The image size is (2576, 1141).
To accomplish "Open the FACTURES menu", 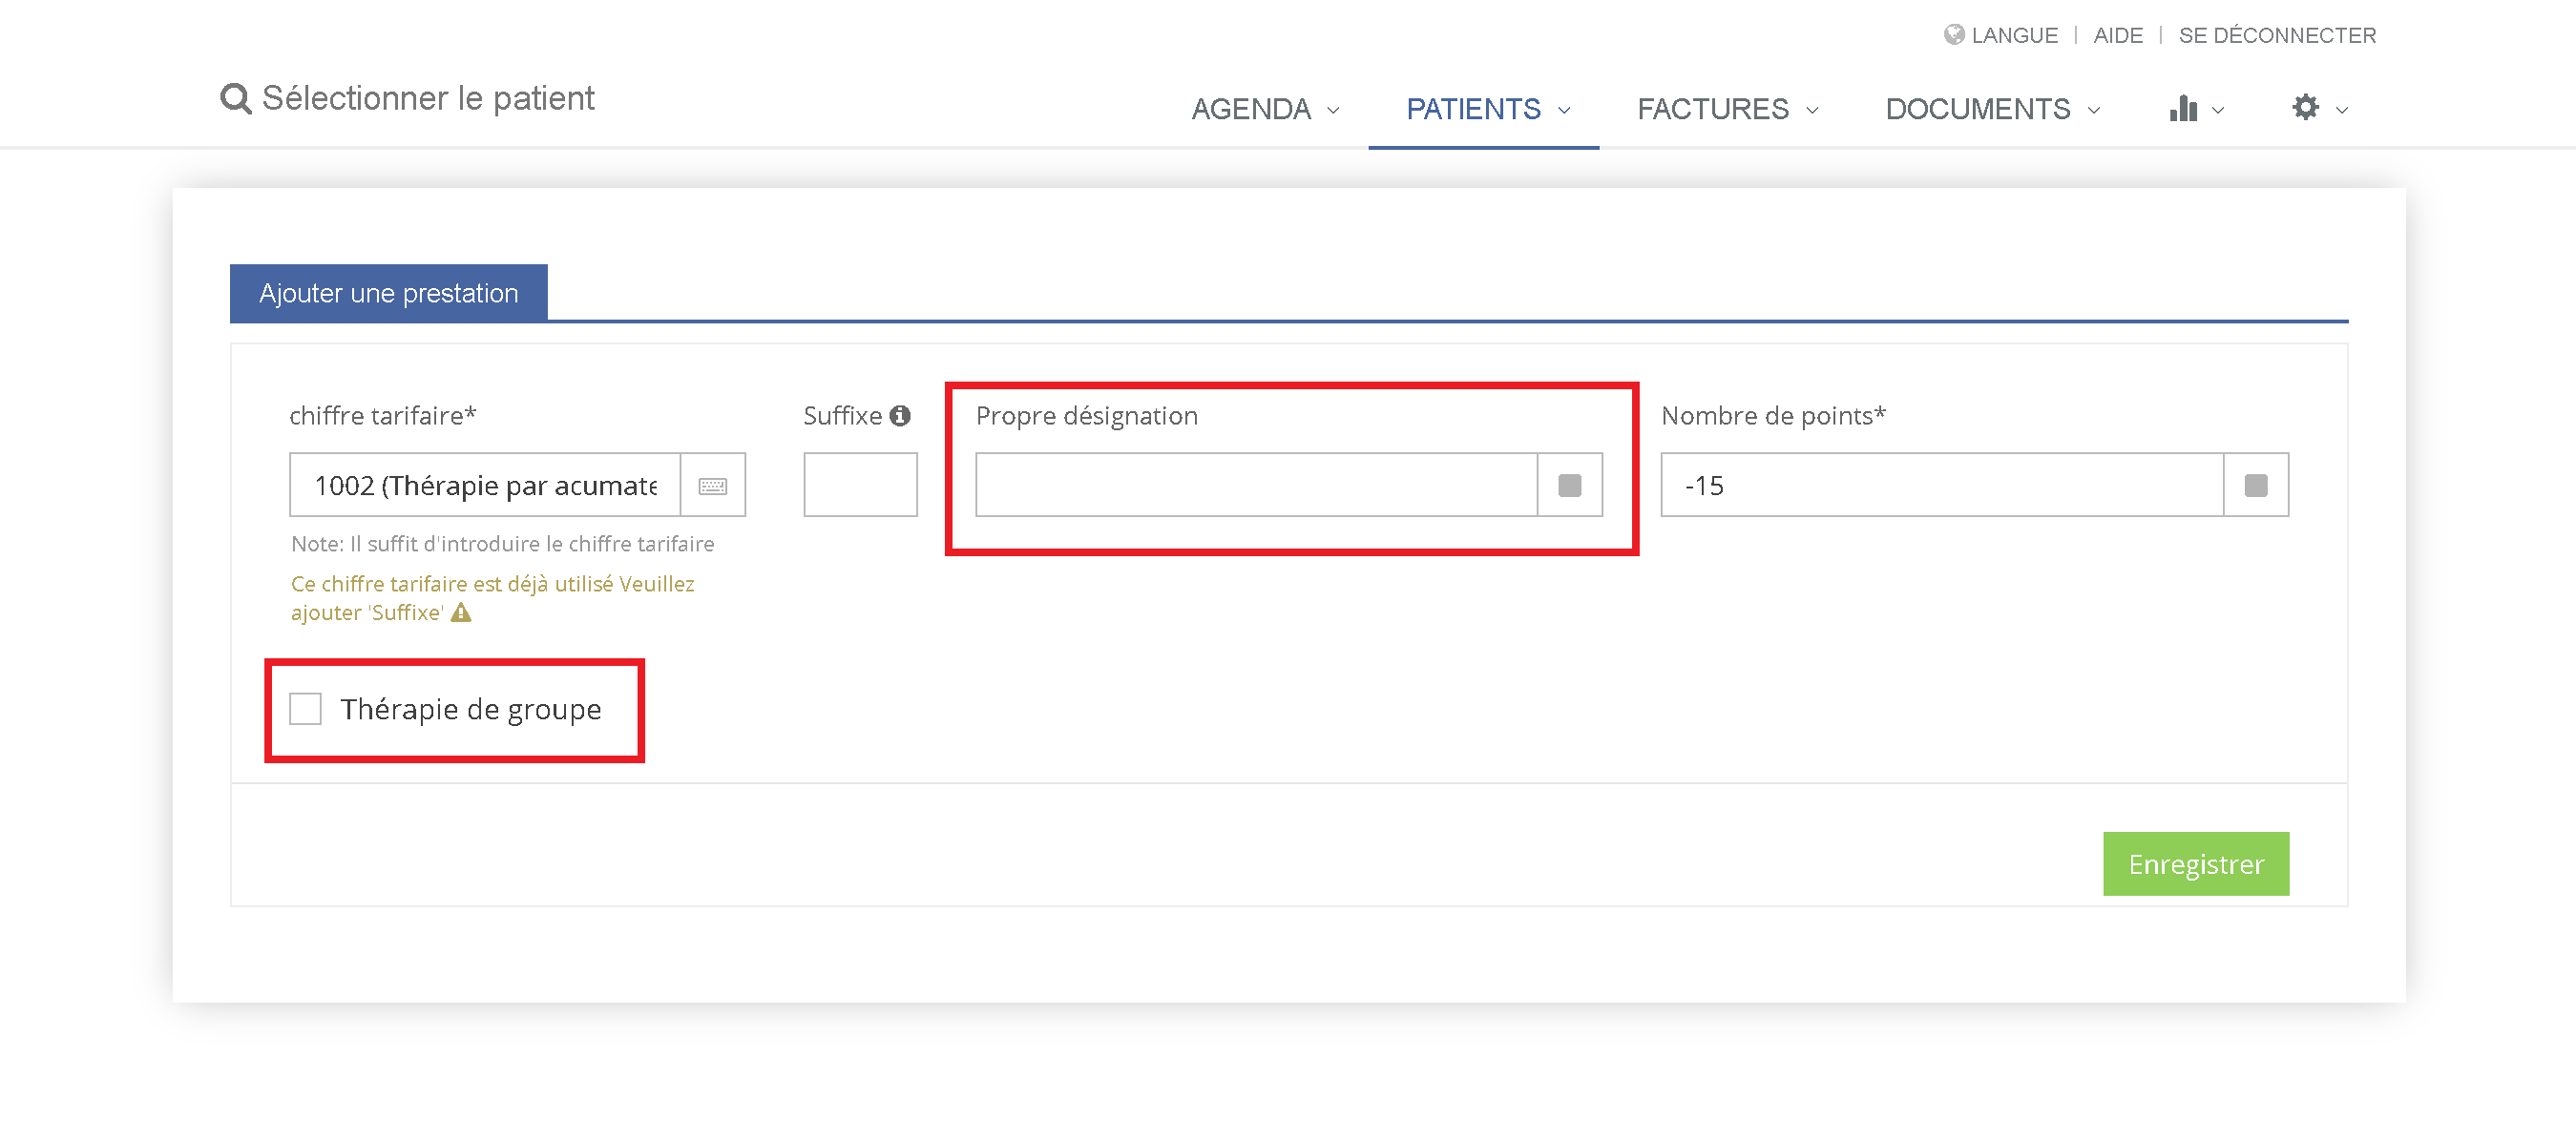I will click(1713, 109).
